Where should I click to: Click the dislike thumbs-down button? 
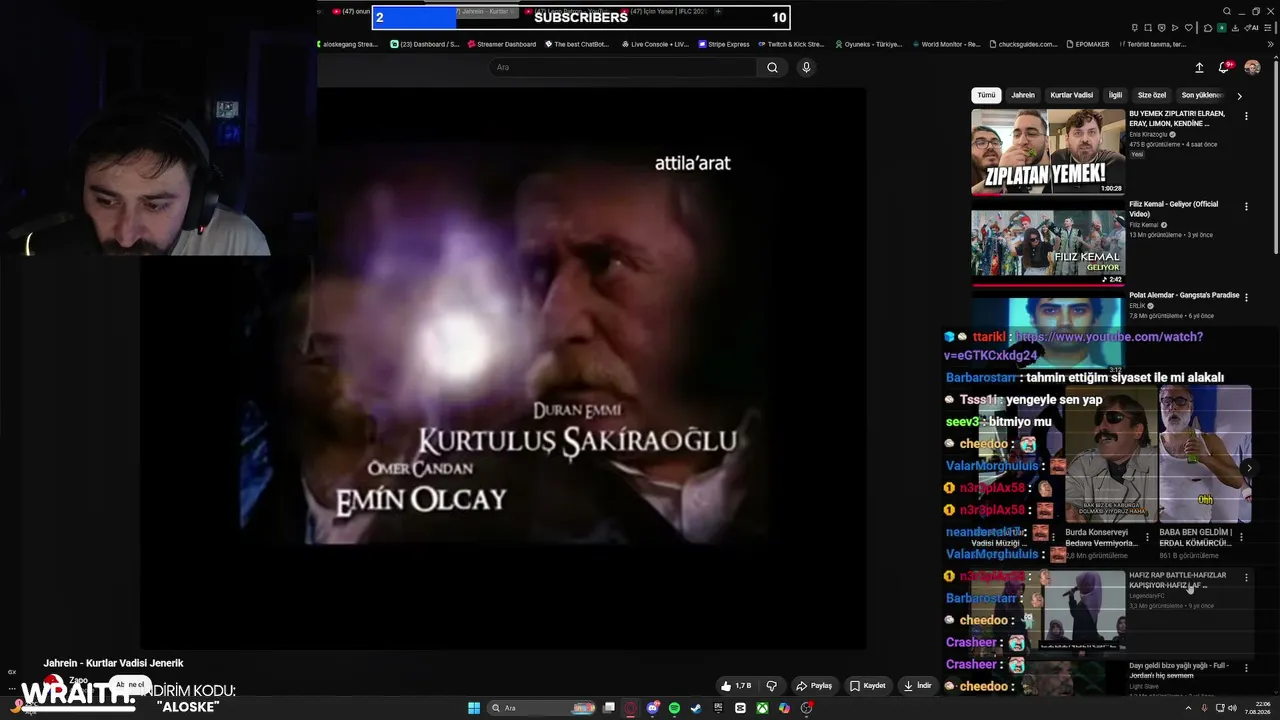771,686
